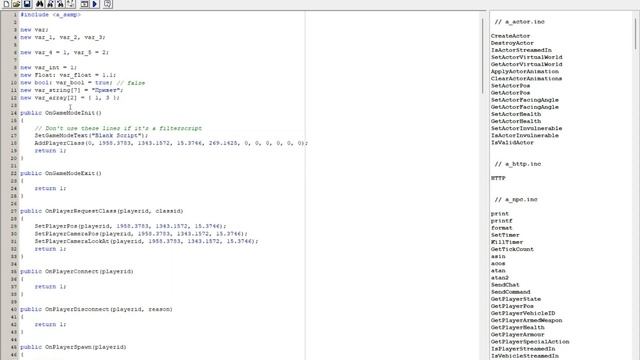This screenshot has height=360, width=640.
Task: Select format in the function list
Action: coord(501,228)
